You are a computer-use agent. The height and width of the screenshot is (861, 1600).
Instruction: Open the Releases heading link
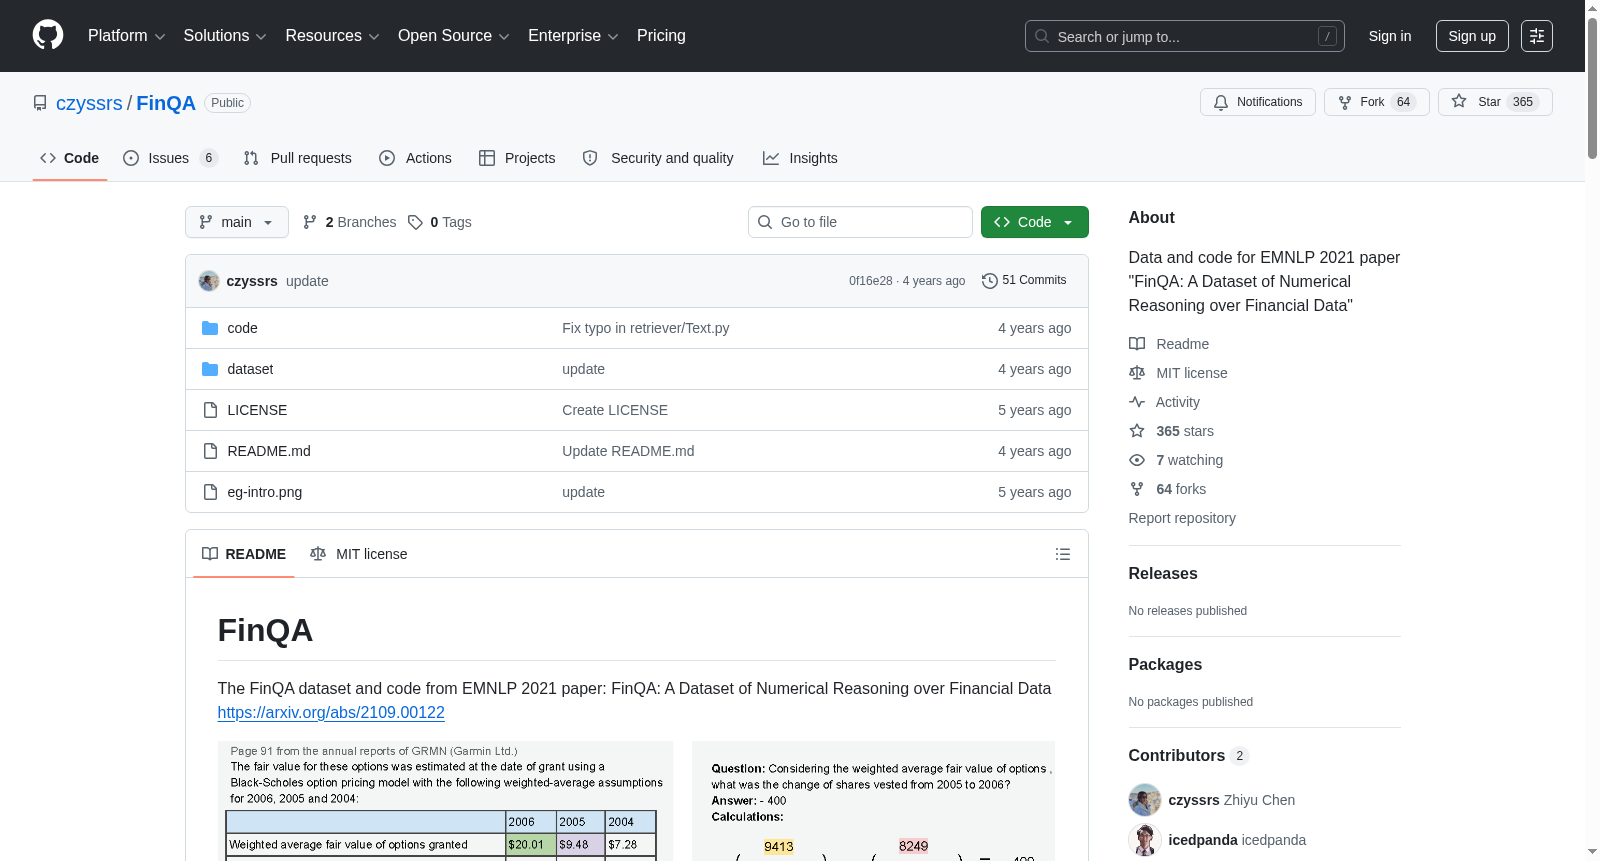click(x=1163, y=573)
